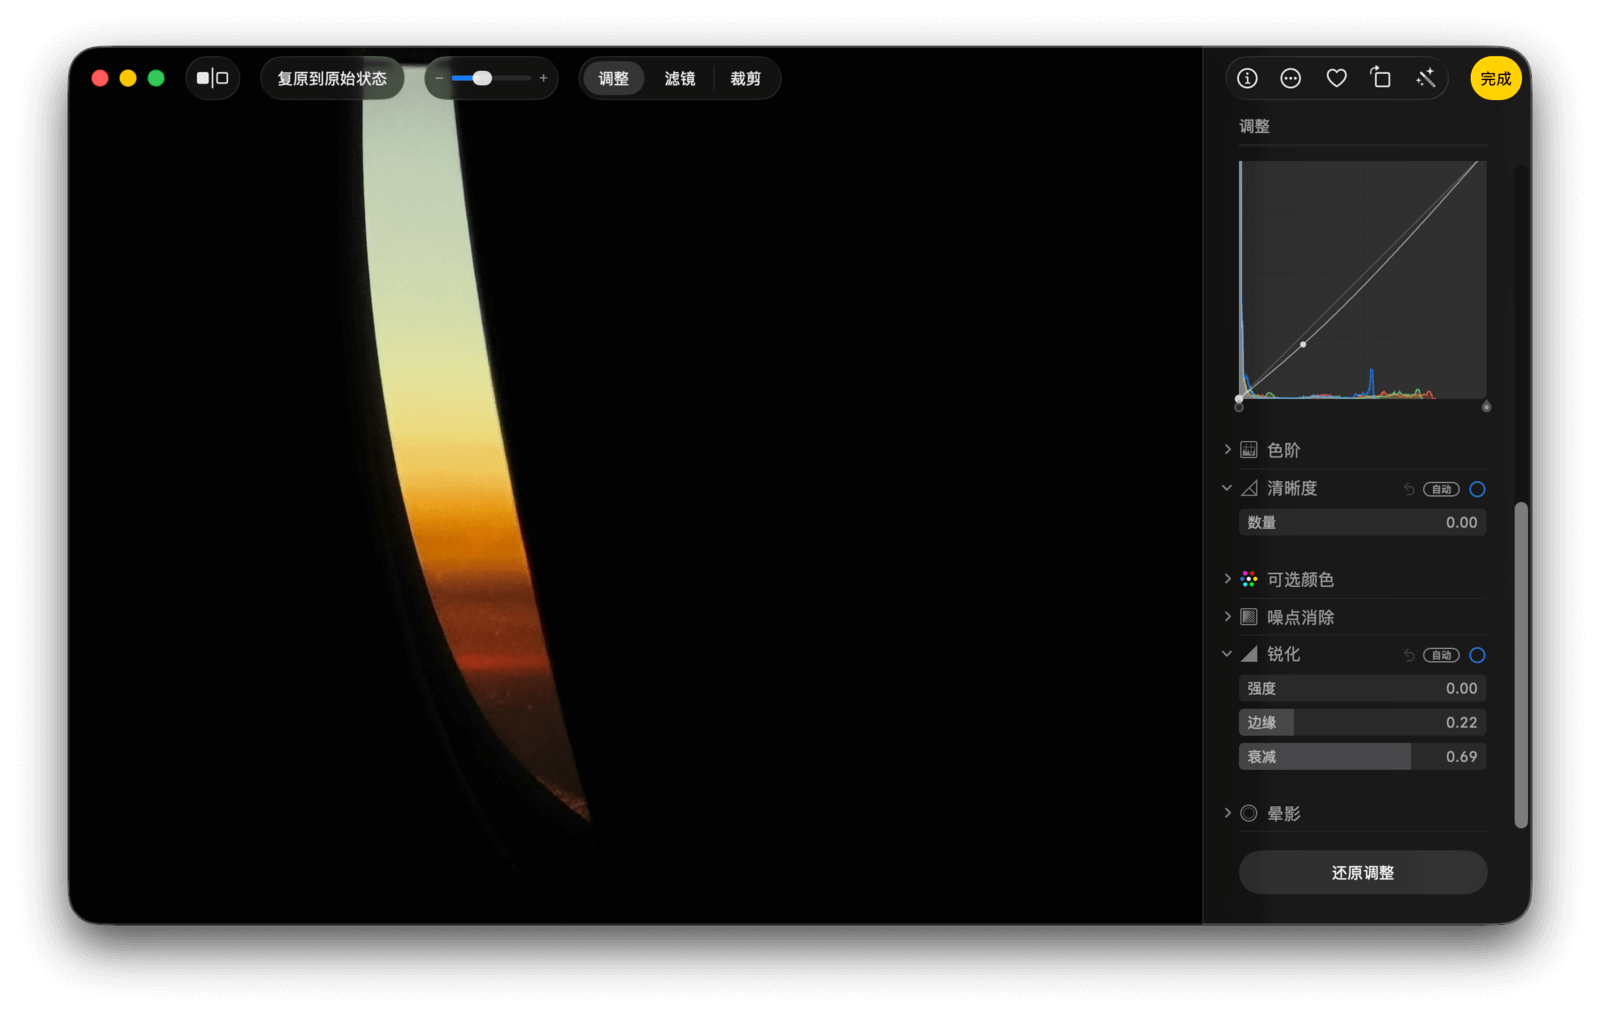
Task: Toggle the 锐化 adjustment circle on
Action: [x=1477, y=655]
